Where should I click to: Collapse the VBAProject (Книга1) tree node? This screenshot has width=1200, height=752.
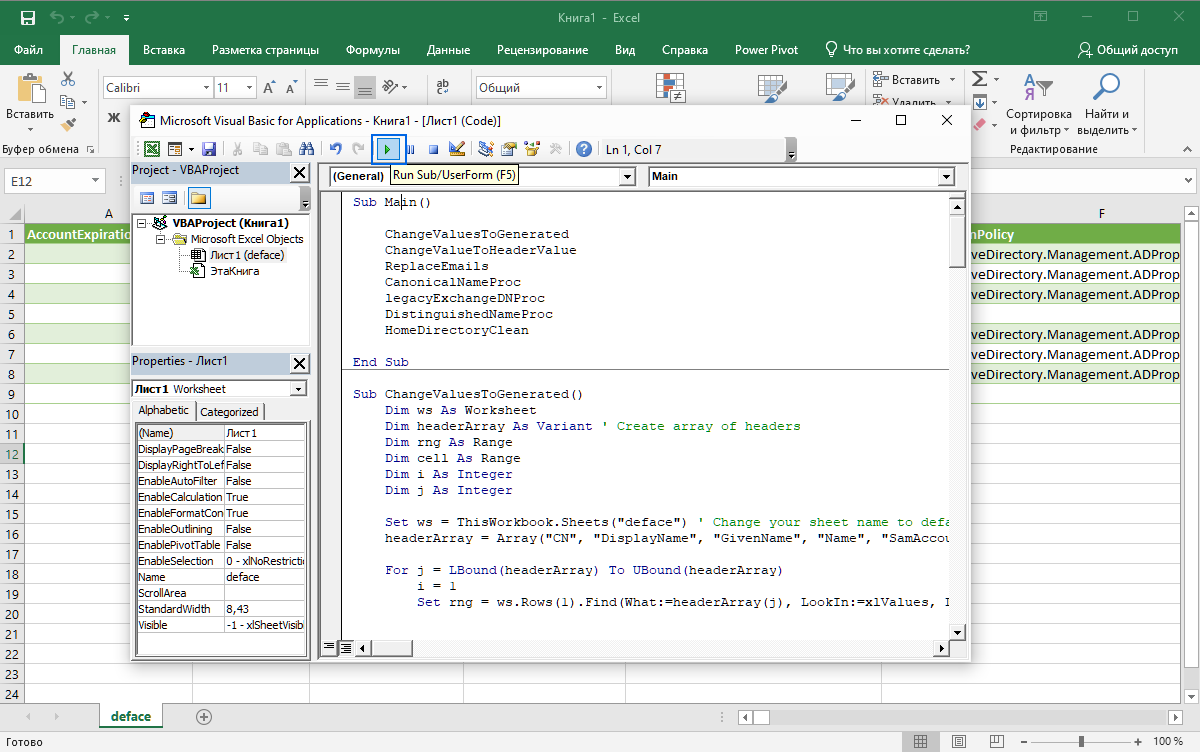click(x=142, y=223)
